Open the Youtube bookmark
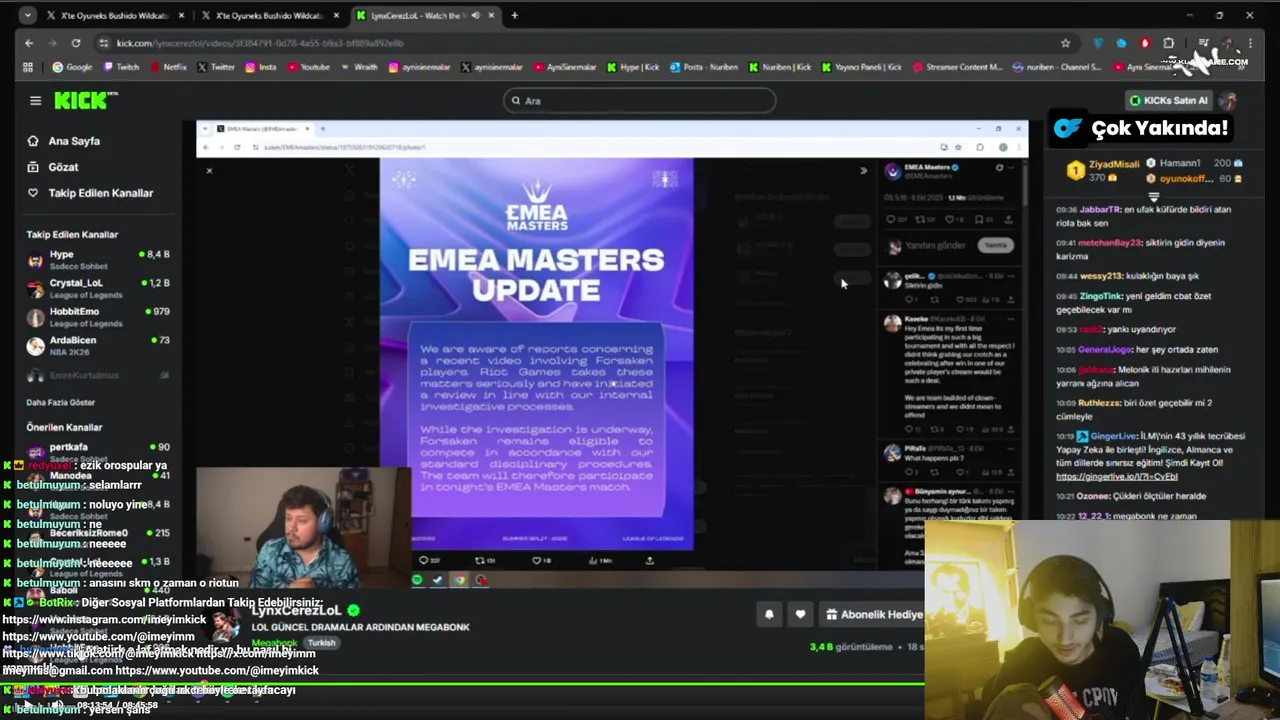The height and width of the screenshot is (720, 1280). tap(308, 67)
